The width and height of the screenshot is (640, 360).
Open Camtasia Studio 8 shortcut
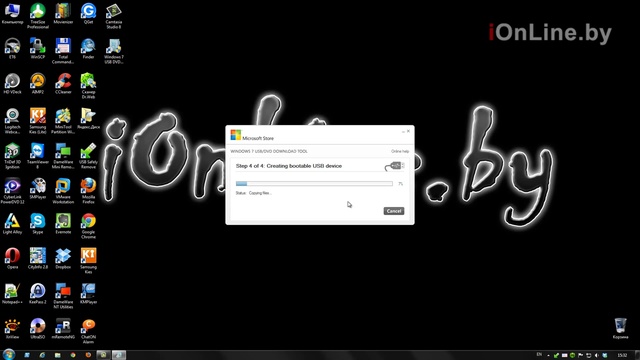pyautogui.click(x=113, y=16)
